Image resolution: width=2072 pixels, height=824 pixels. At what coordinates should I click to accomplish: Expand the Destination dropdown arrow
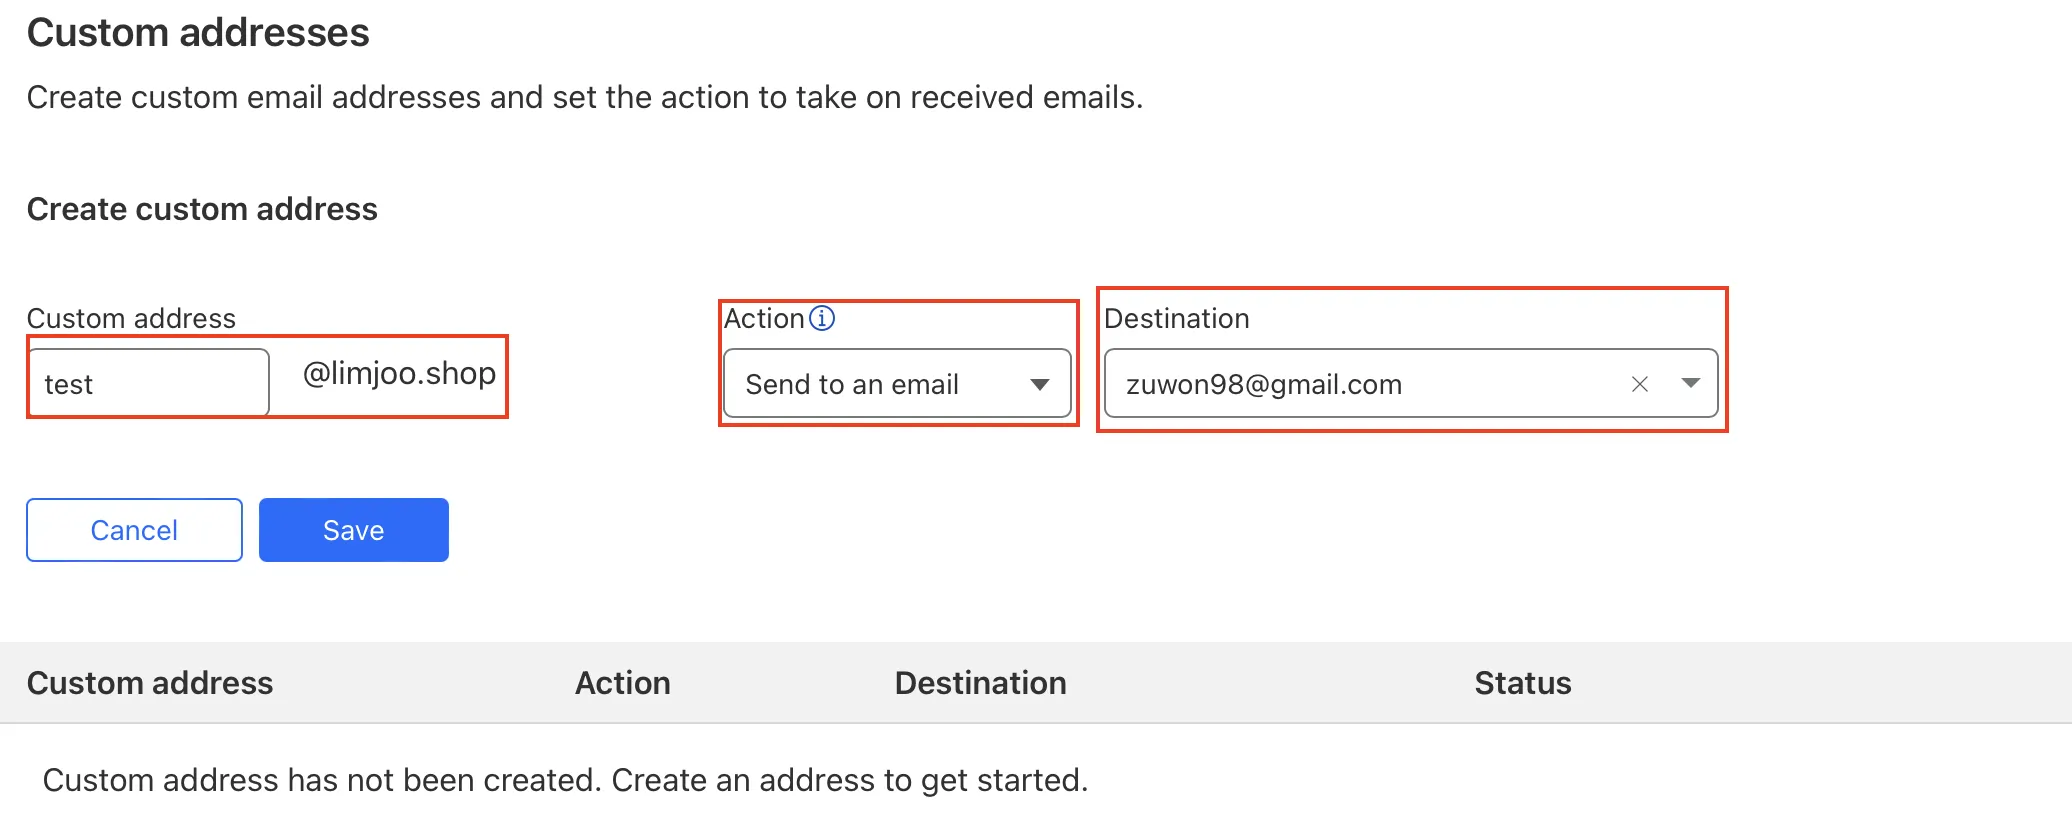[1691, 383]
